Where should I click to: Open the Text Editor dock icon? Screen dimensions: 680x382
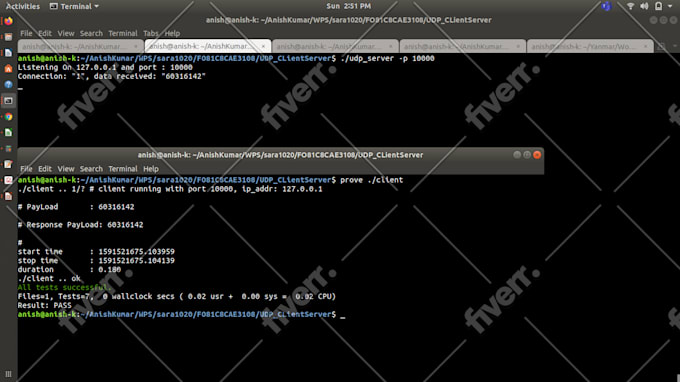tap(8, 164)
